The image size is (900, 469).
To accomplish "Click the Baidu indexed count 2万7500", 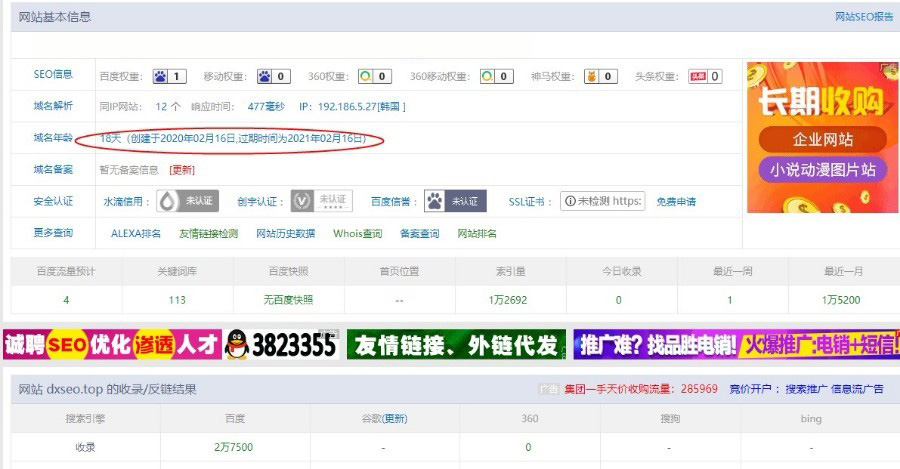I will tap(234, 447).
